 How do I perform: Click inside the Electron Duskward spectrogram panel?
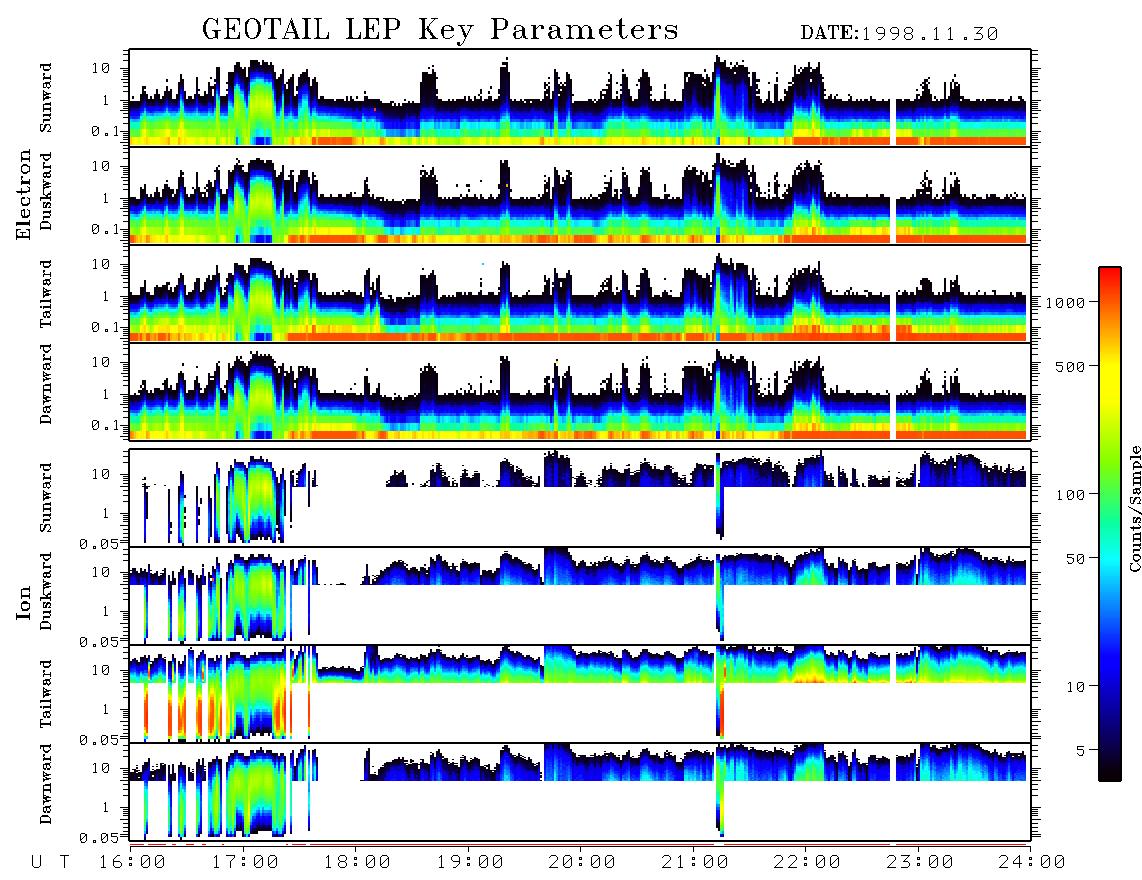(580, 195)
